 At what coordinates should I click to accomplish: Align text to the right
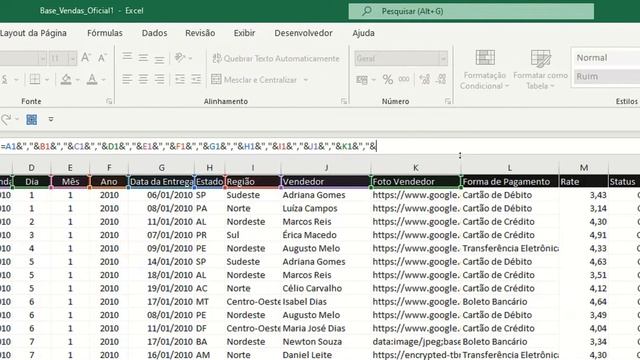coord(159,79)
